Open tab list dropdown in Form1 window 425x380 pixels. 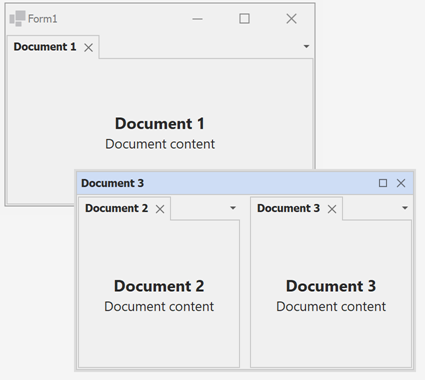pos(306,46)
